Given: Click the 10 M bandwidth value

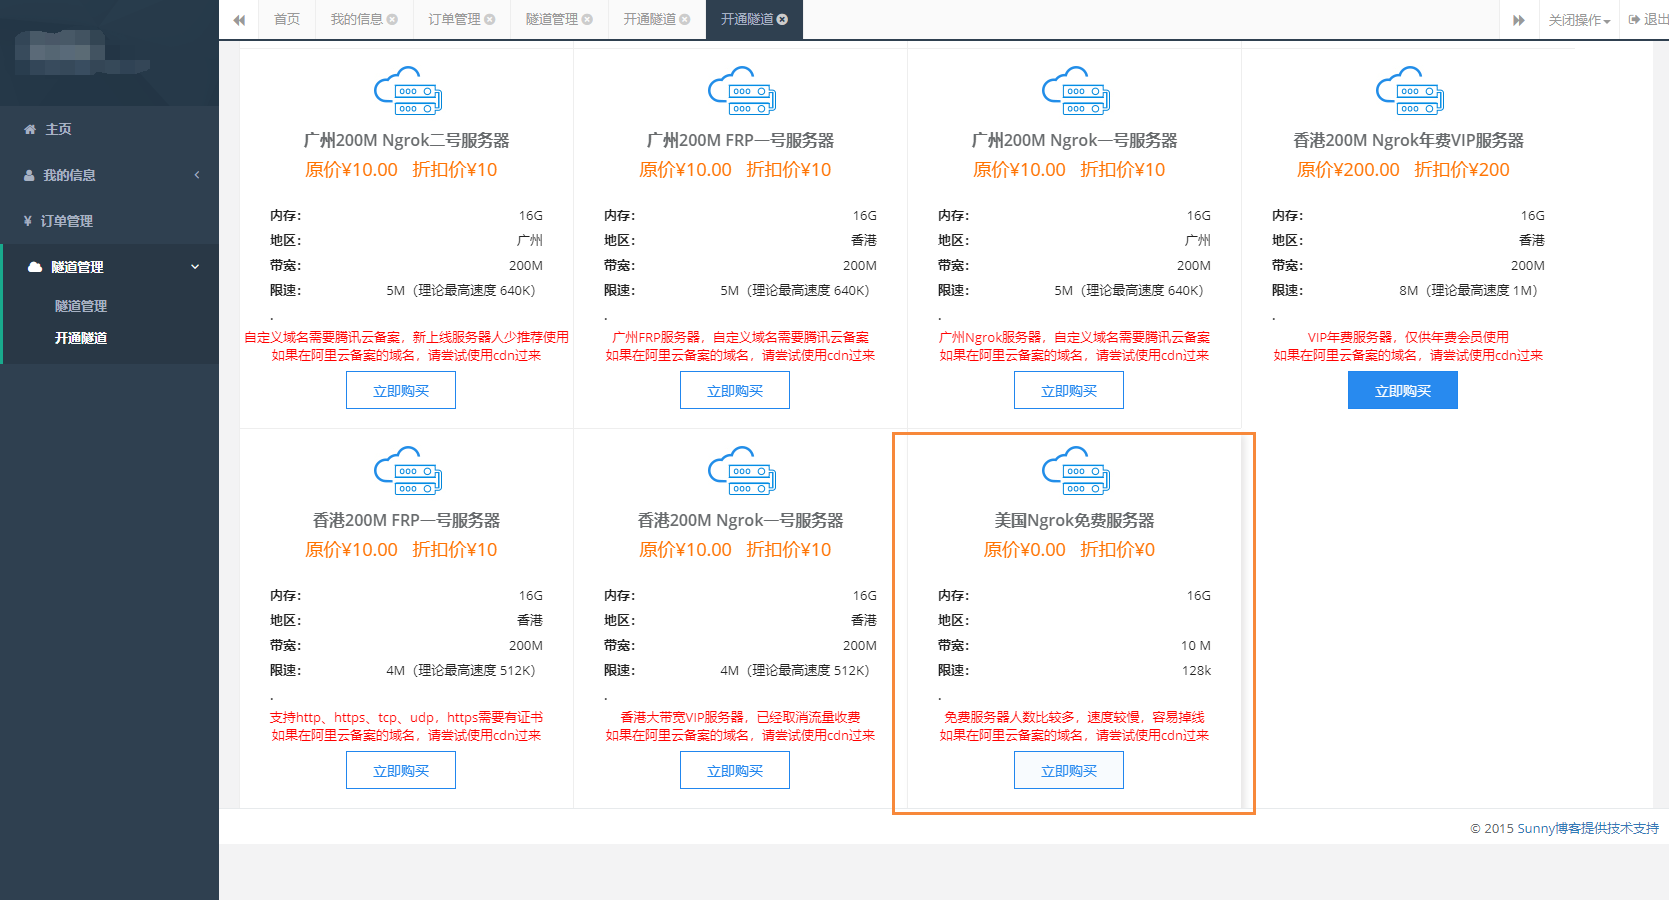Looking at the screenshot, I should [x=1196, y=645].
